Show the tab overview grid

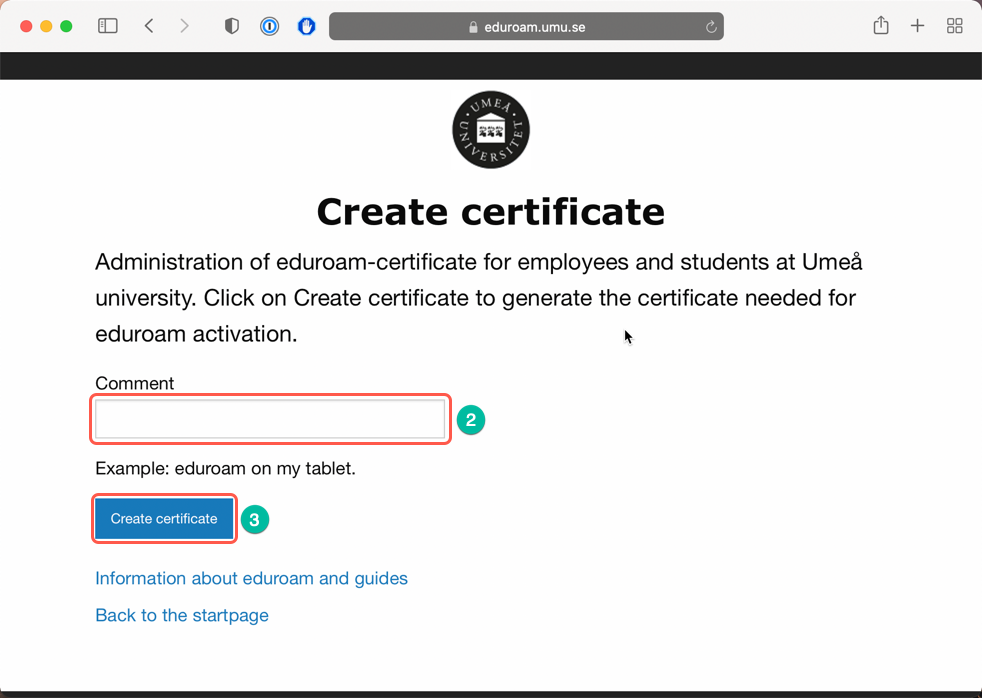pyautogui.click(x=954, y=26)
